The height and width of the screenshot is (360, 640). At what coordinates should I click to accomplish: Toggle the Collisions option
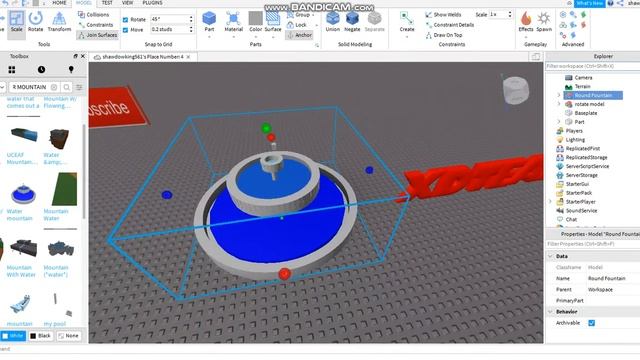click(x=93, y=15)
